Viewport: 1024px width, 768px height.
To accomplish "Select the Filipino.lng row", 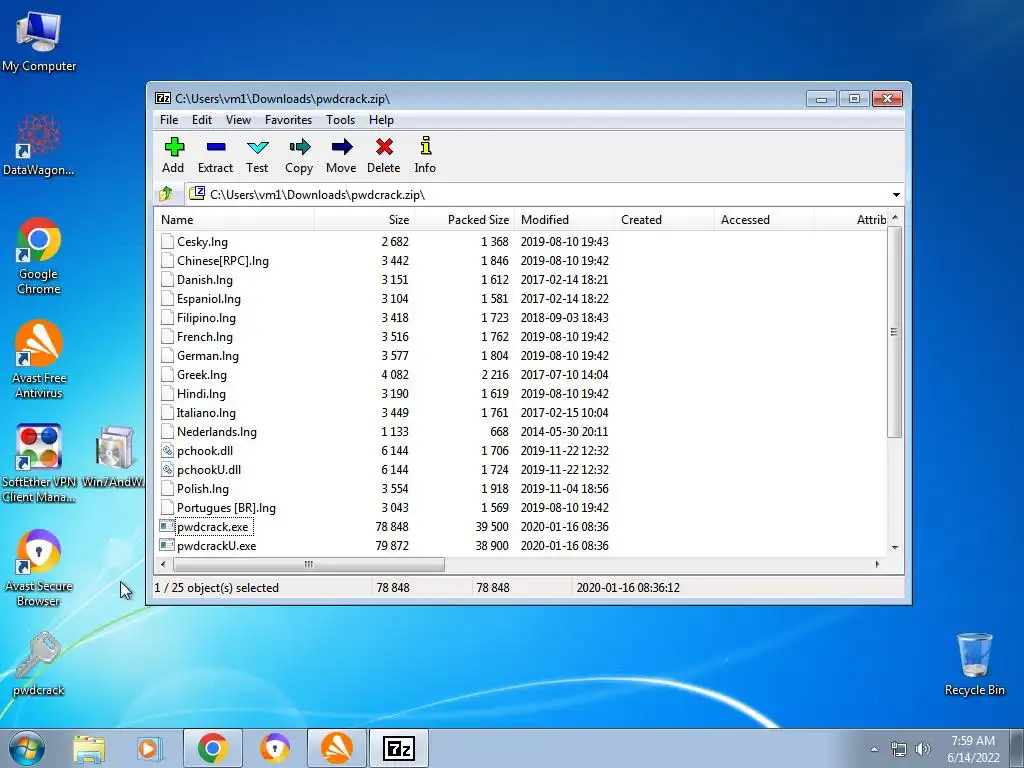I will tap(522, 317).
